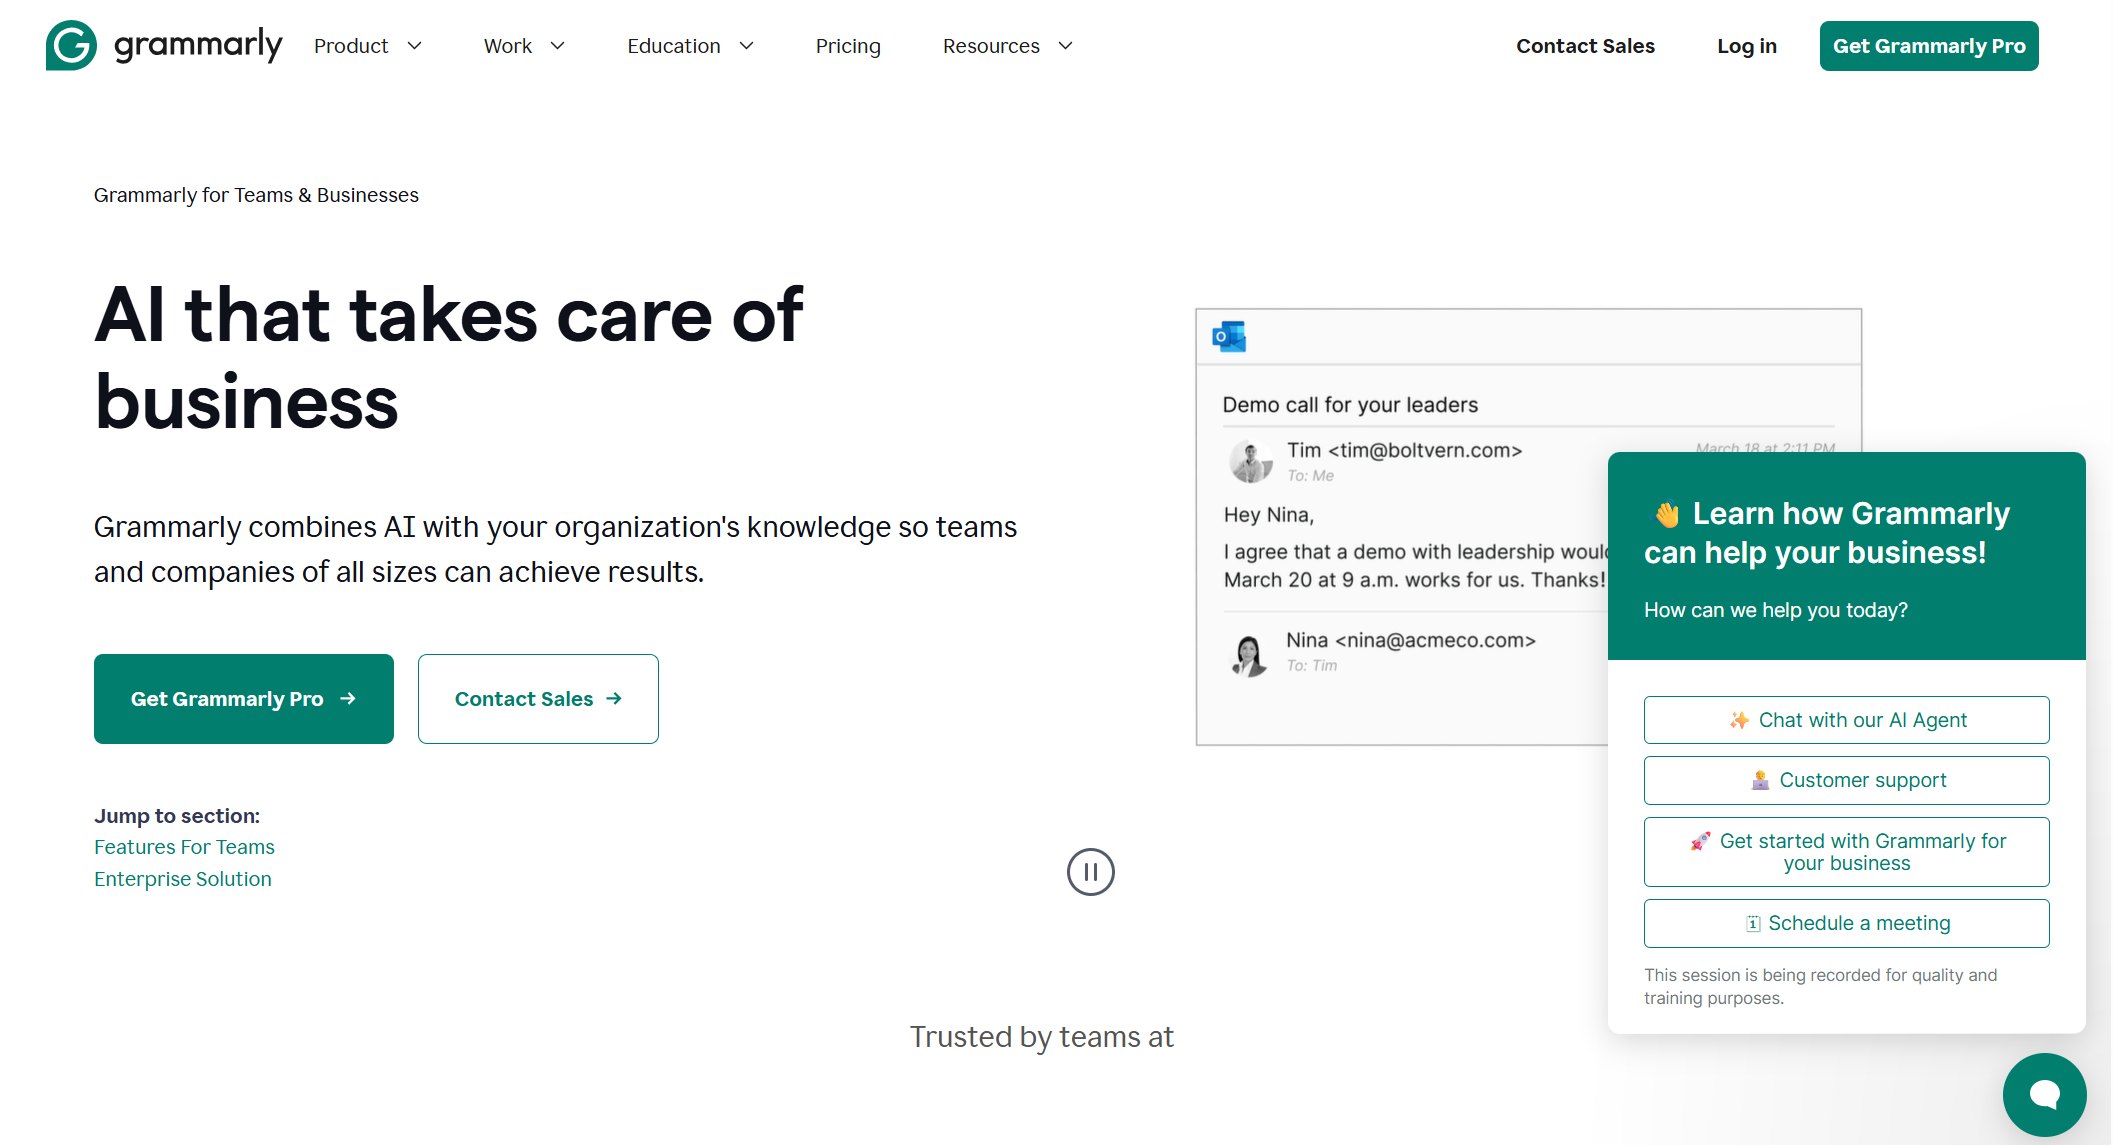2113x1145 pixels.
Task: Open the Education menu
Action: click(689, 45)
